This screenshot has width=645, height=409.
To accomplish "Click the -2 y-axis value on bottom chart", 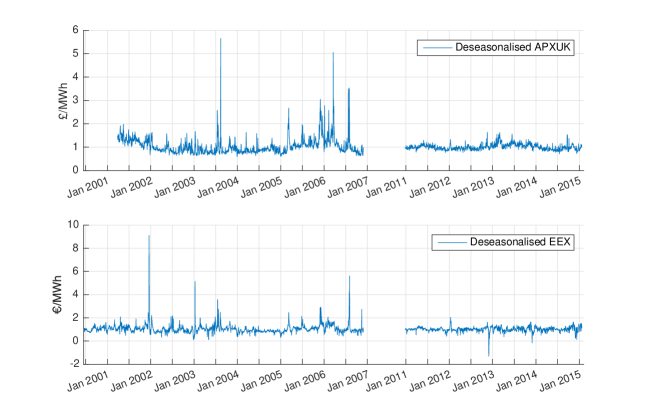I will pos(74,364).
